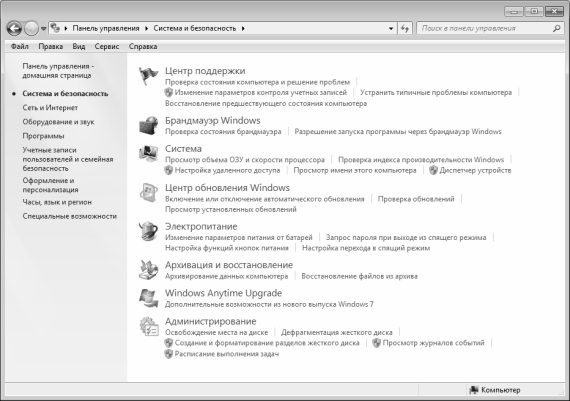Open Диспетчер устройств link
The height and width of the screenshot is (401, 570).
coord(475,170)
